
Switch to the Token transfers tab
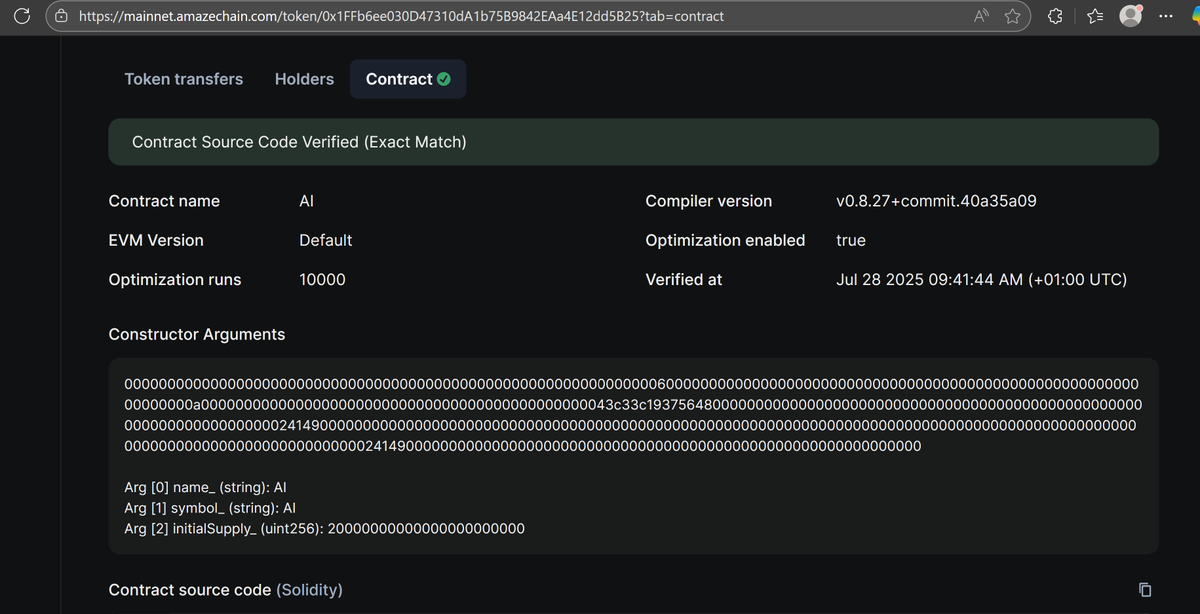184,79
